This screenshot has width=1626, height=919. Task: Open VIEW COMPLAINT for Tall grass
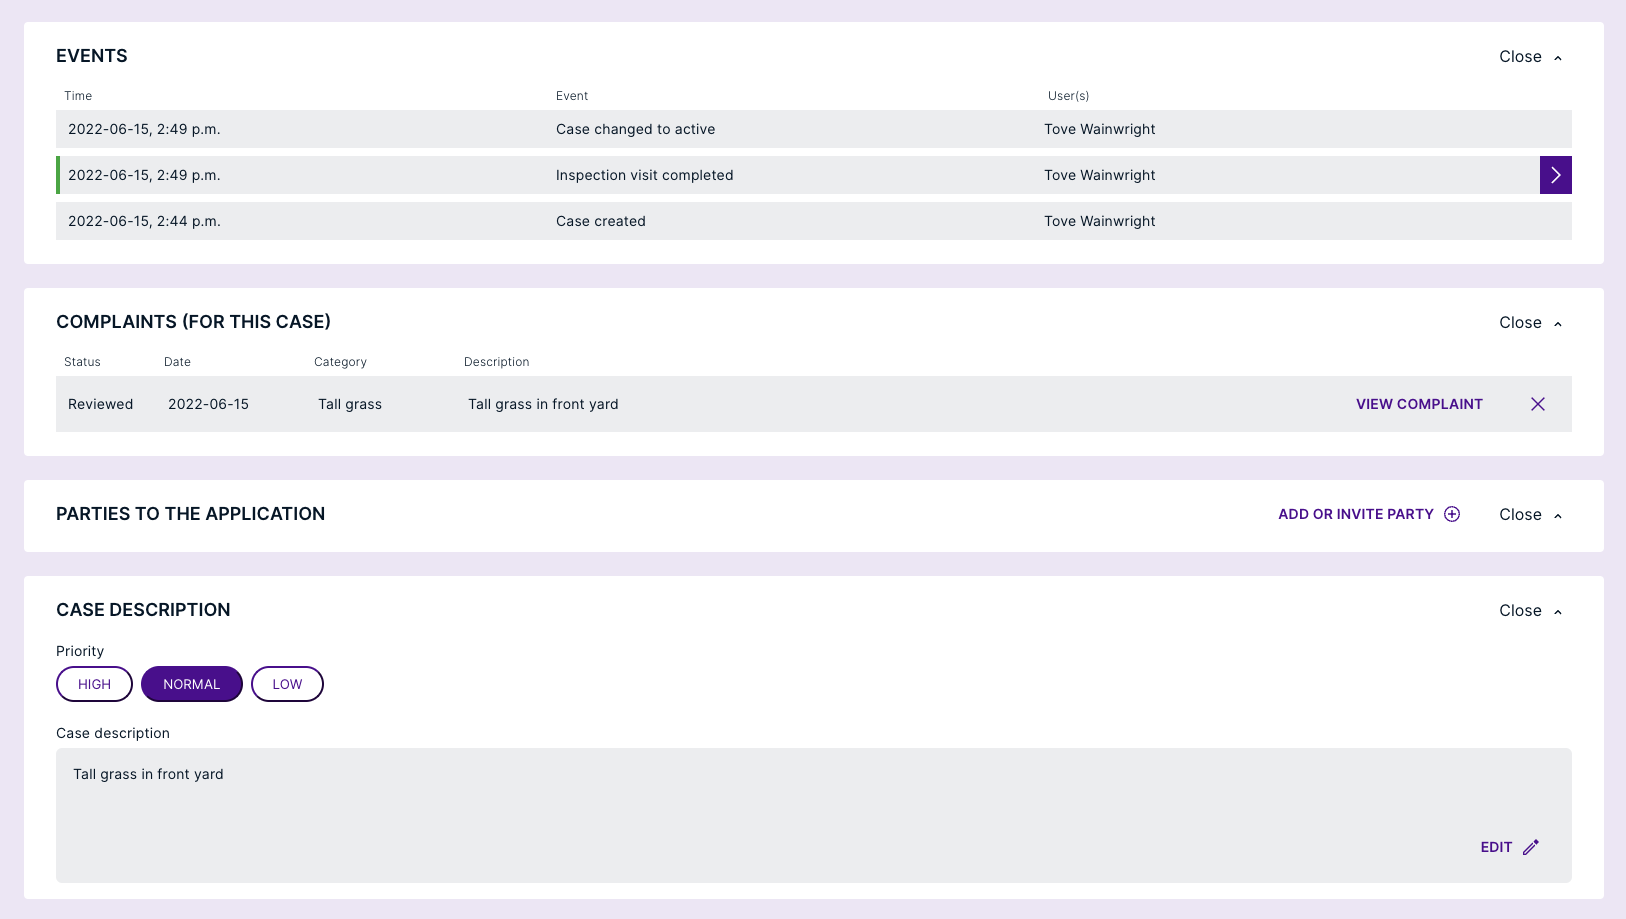pyautogui.click(x=1419, y=404)
